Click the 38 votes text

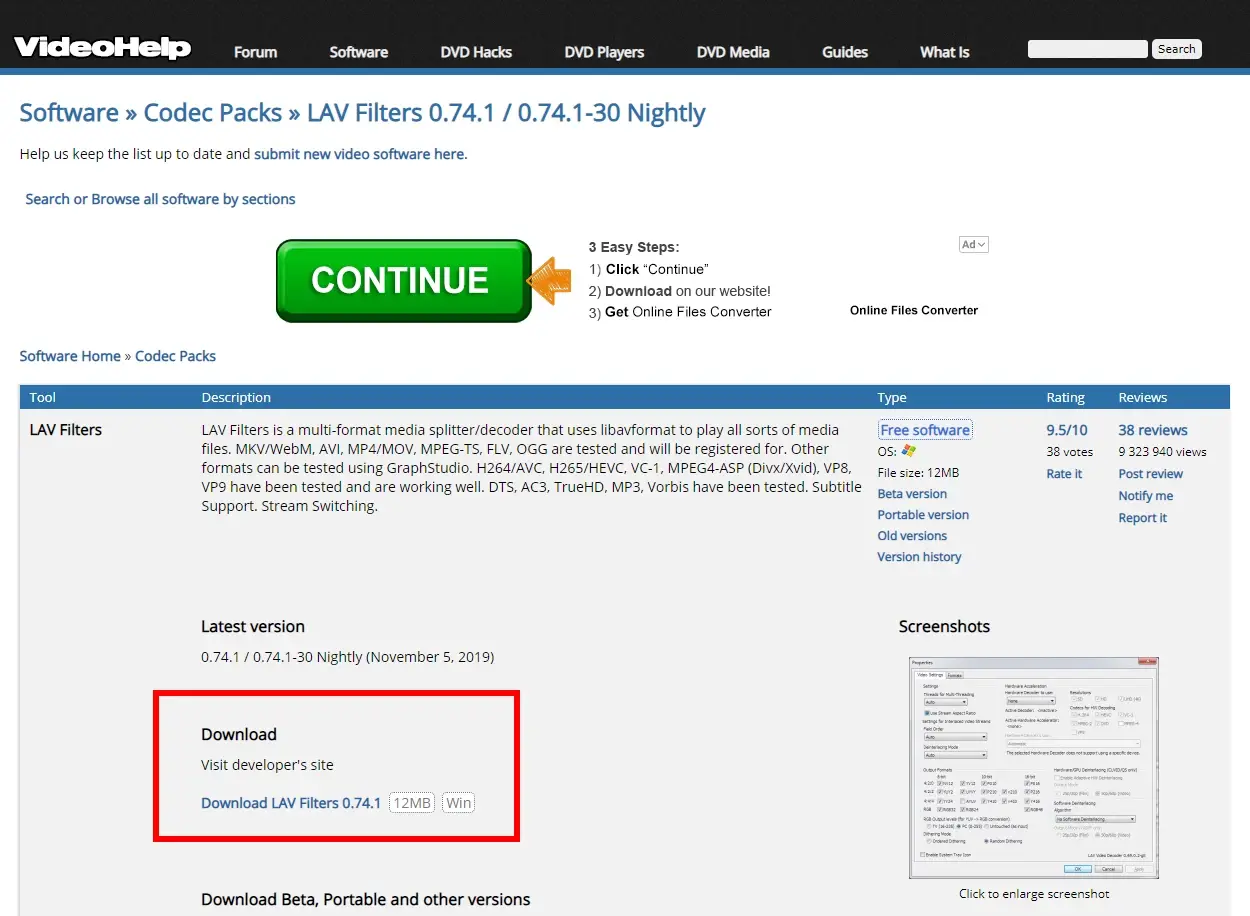[1070, 452]
